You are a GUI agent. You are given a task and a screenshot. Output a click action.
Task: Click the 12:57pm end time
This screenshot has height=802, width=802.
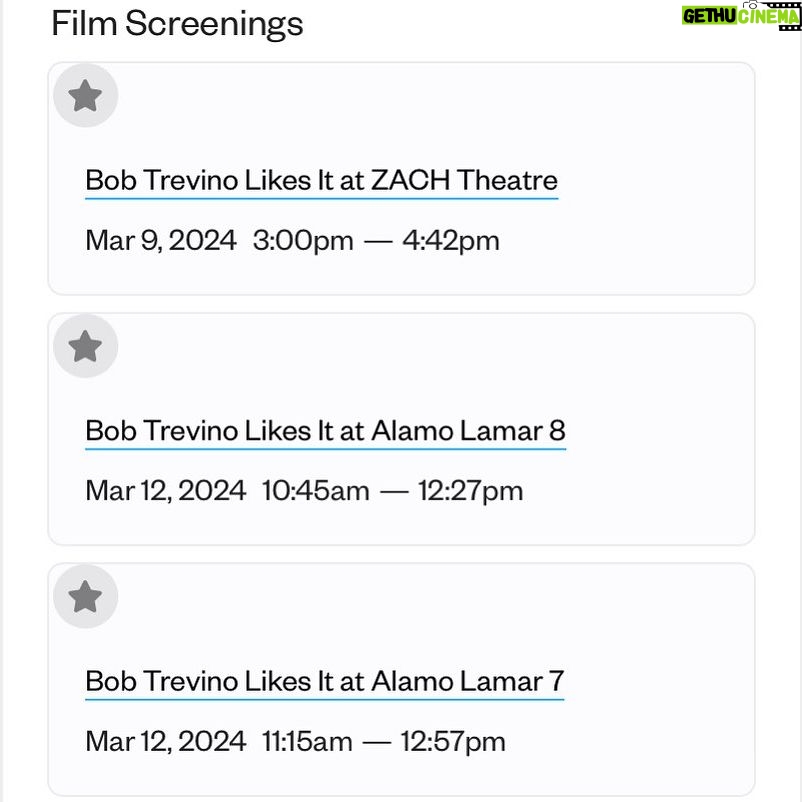click(453, 742)
